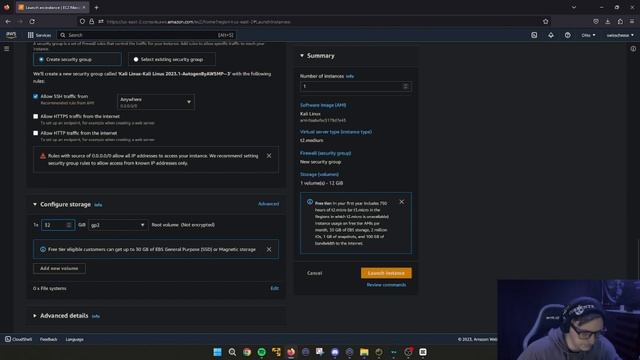Click the CloudShell icon in the footer
The width and height of the screenshot is (640, 360).
tap(8, 339)
